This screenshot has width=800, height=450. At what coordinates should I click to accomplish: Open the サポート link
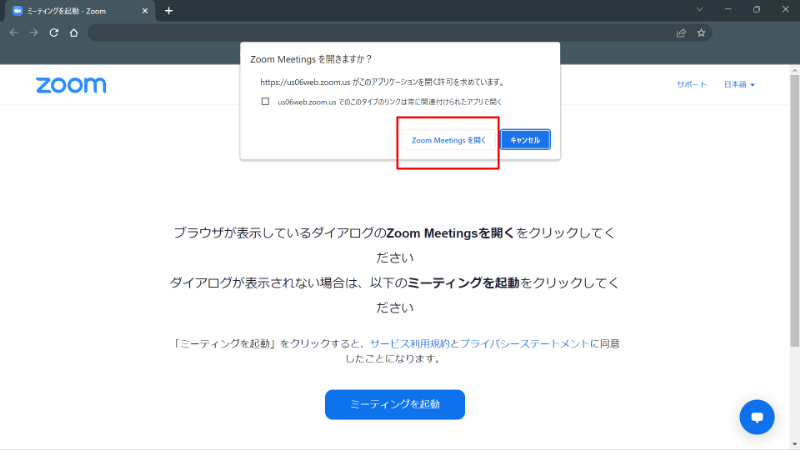[x=691, y=85]
